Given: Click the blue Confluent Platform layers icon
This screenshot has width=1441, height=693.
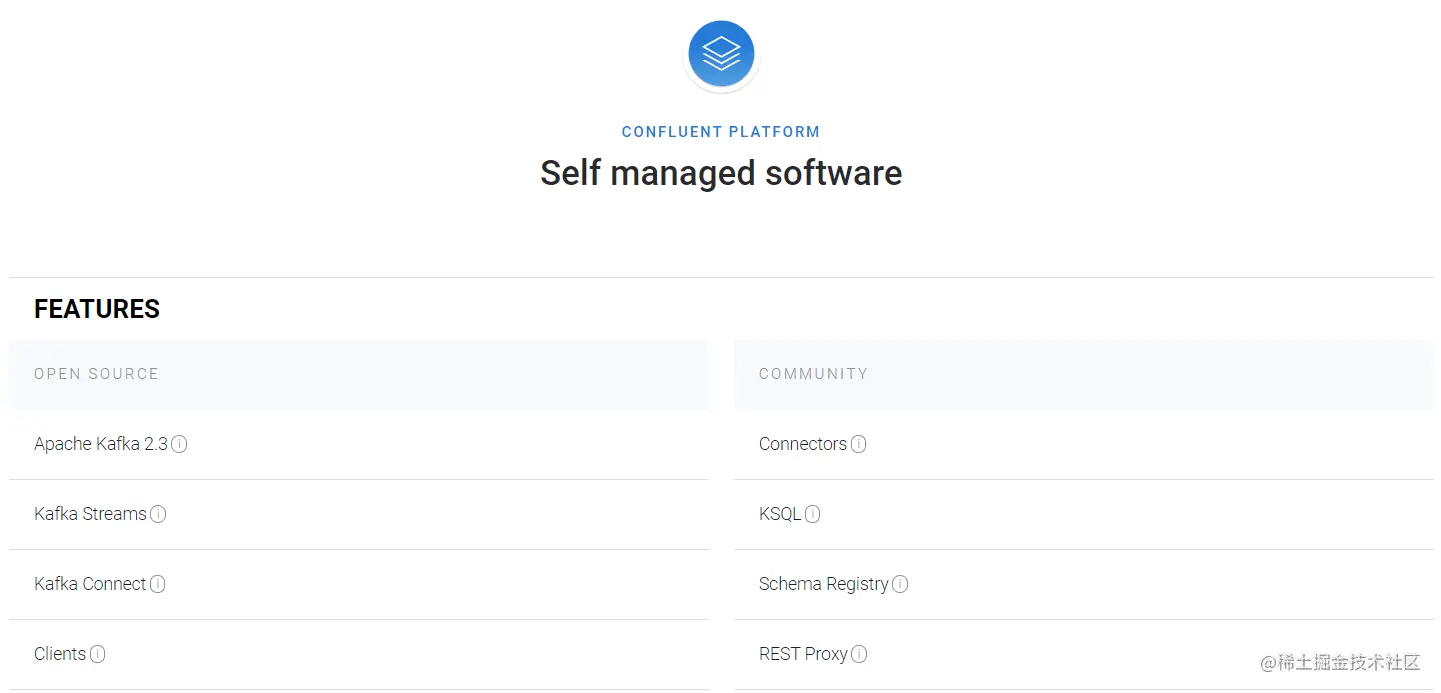Looking at the screenshot, I should pos(721,54).
